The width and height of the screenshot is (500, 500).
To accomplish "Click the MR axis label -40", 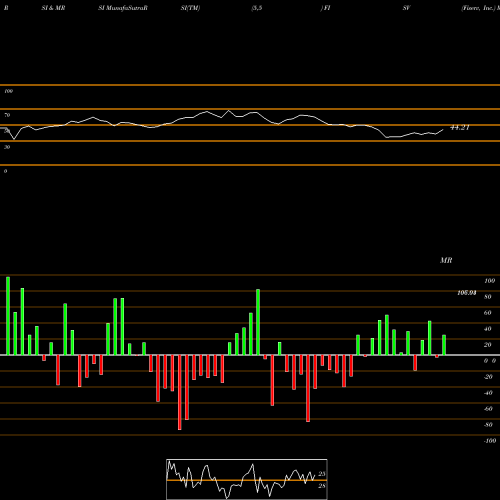I will (x=488, y=393).
